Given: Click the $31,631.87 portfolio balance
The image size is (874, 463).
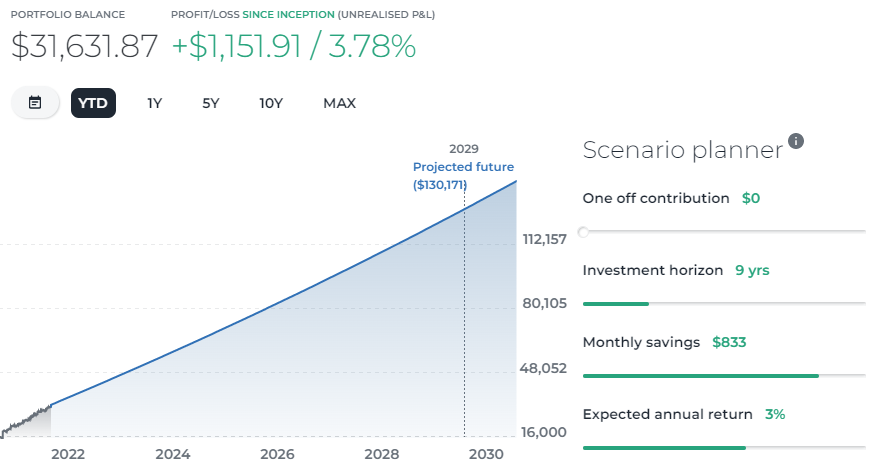Looking at the screenshot, I should pos(85,46).
